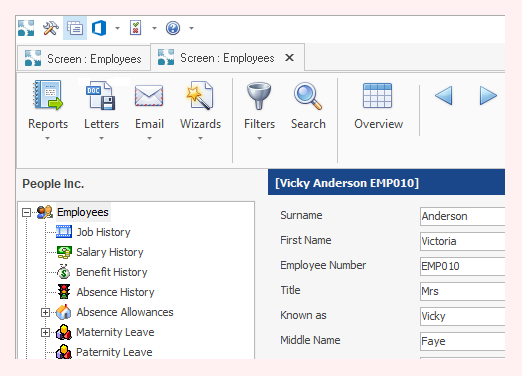Collapse the Employees tree node
Viewport: 522px width, 376px height.
[26, 212]
